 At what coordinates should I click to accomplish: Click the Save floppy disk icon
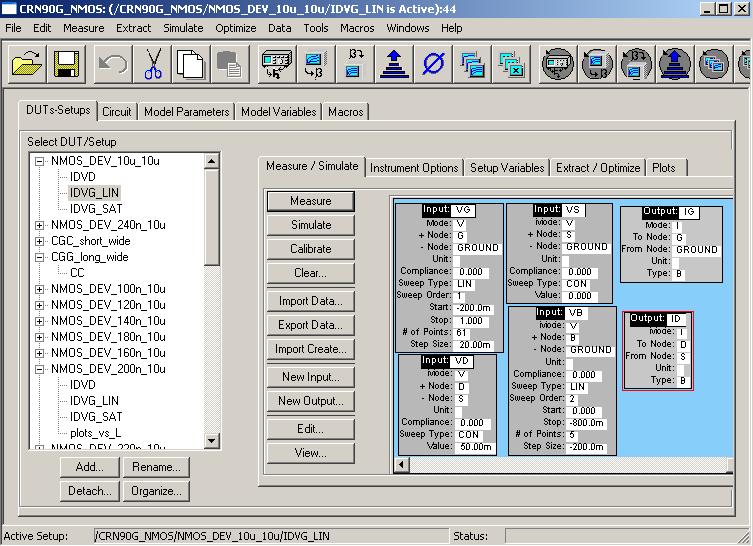click(x=66, y=64)
